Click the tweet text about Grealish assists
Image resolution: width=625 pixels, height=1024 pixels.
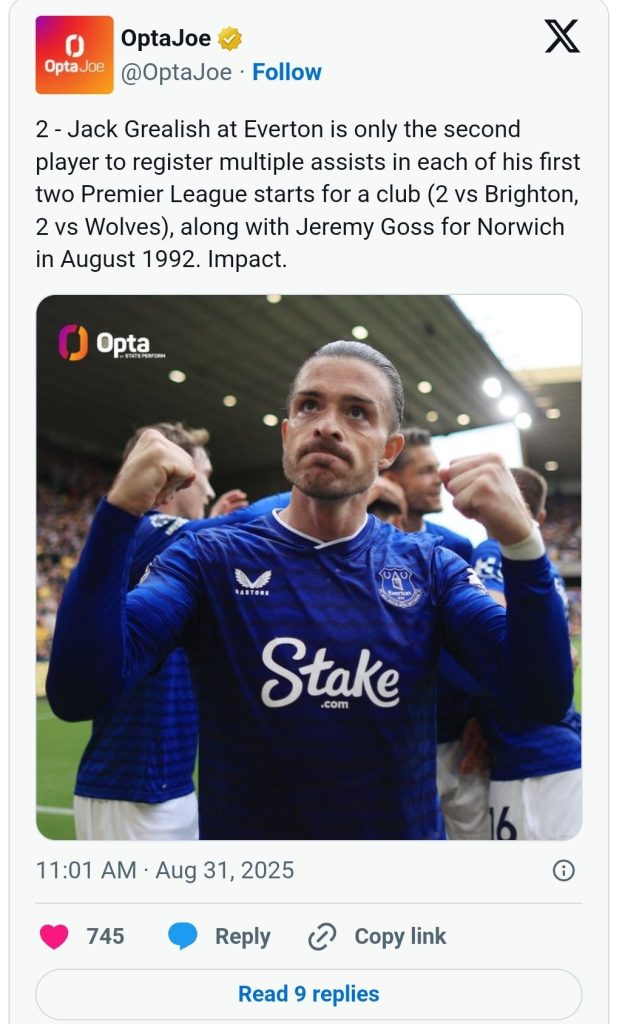(308, 194)
